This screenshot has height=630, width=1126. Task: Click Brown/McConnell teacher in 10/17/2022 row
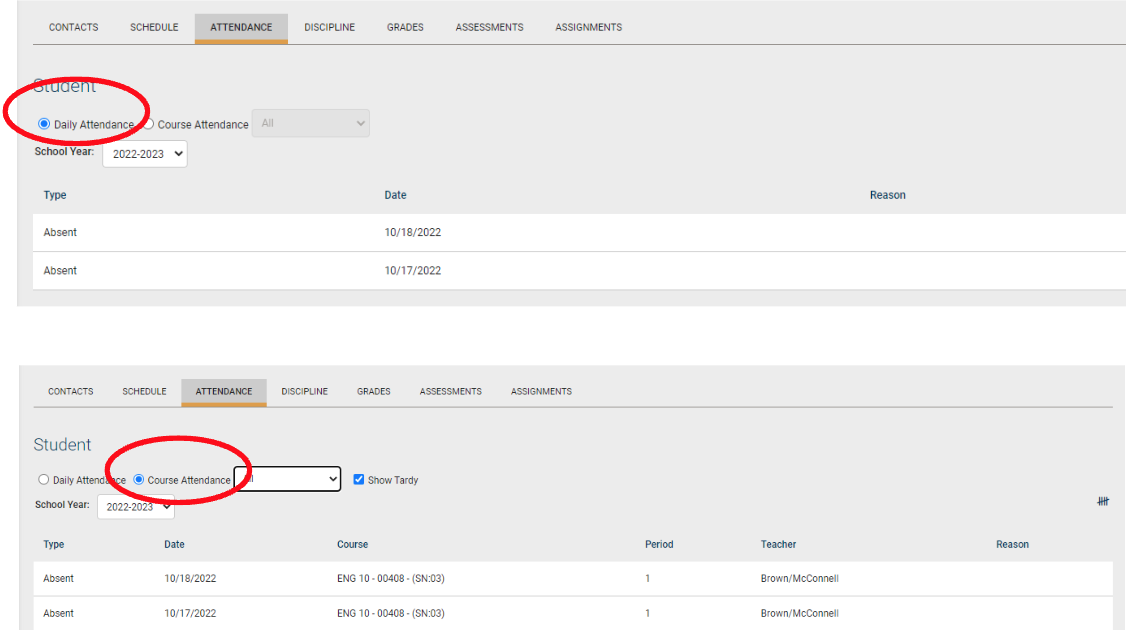tap(799, 613)
